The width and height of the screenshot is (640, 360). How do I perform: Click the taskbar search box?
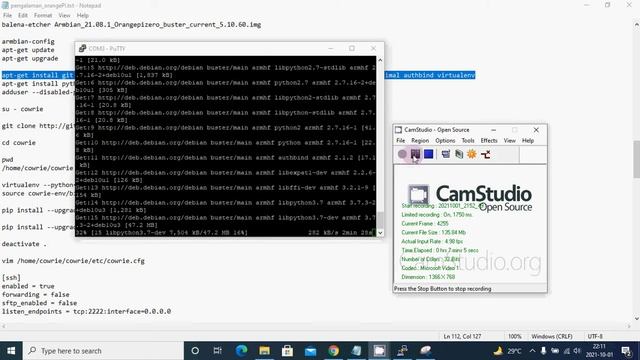click(x=103, y=351)
